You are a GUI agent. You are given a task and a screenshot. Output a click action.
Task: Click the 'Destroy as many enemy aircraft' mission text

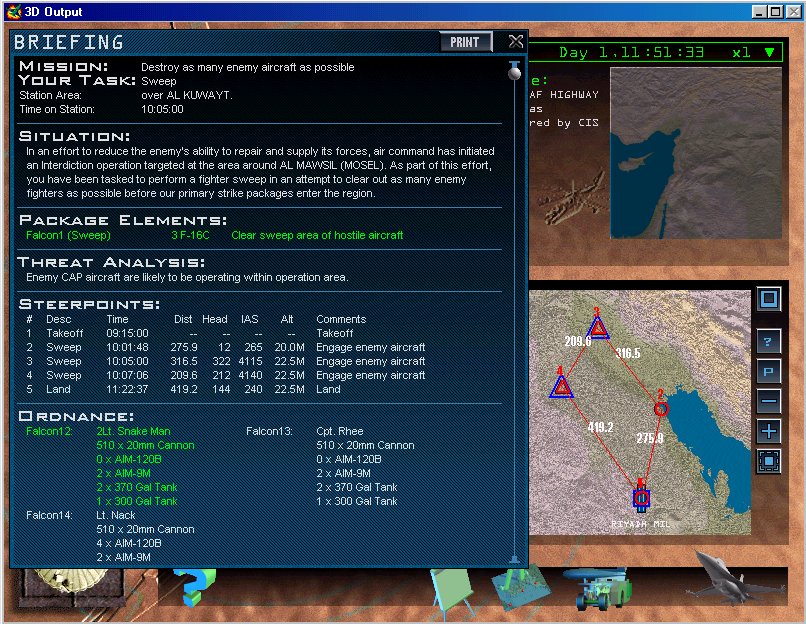click(248, 67)
